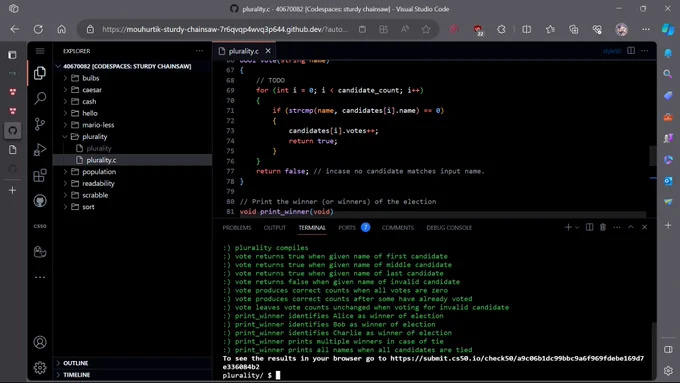Open the GitHub view in activity bar
The height and width of the screenshot is (383, 680).
tap(40, 201)
